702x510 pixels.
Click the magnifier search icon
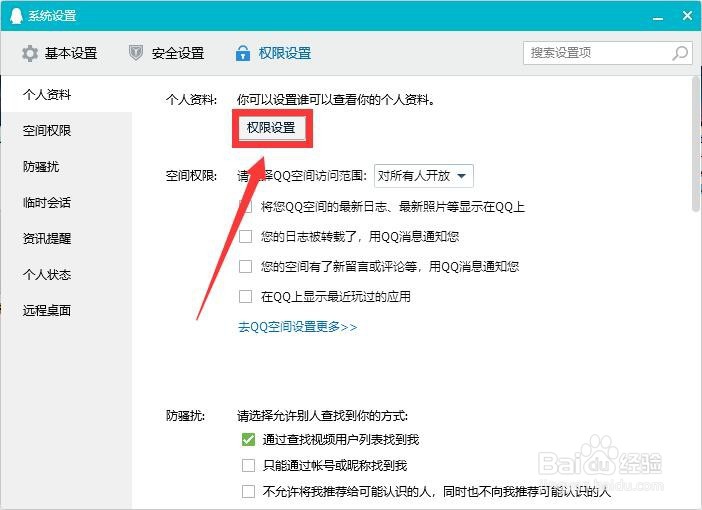680,53
